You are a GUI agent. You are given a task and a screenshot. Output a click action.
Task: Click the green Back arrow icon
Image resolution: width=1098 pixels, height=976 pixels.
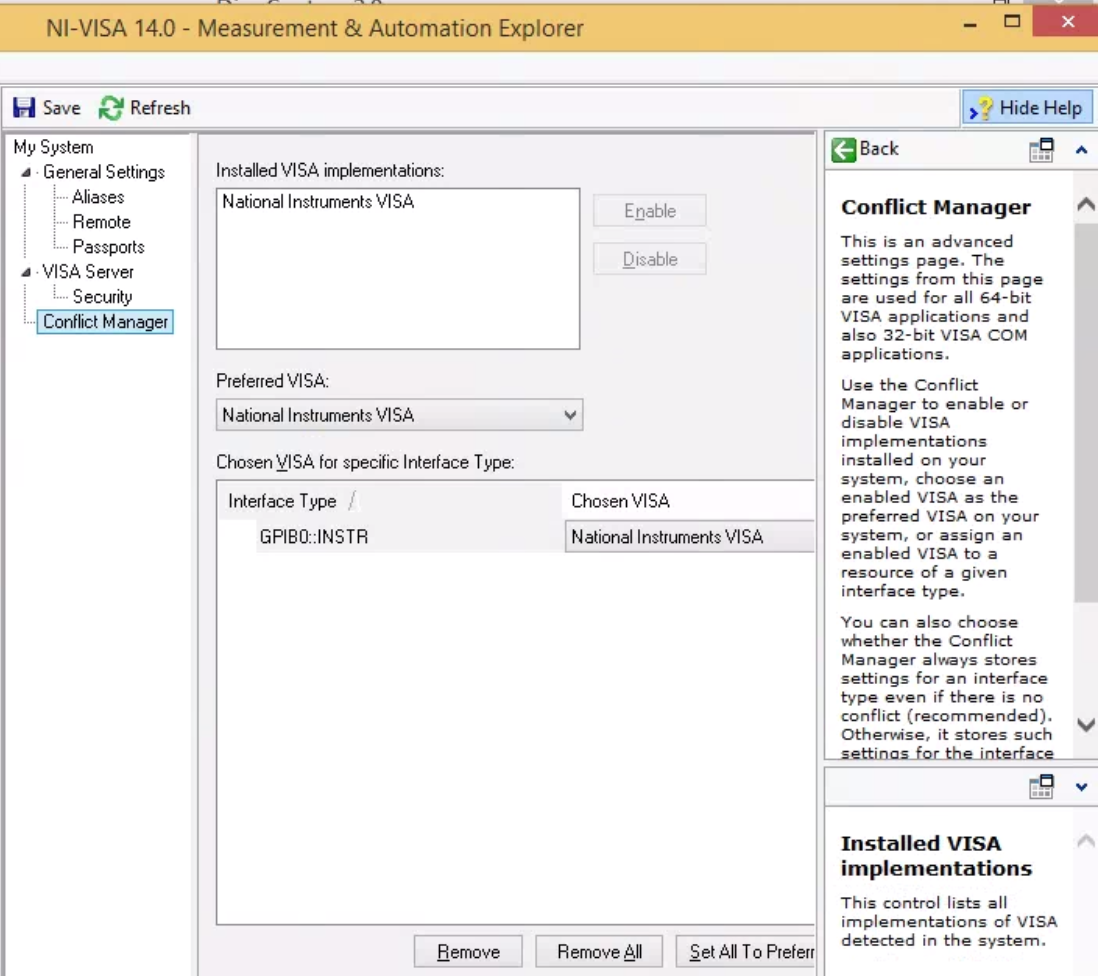point(844,149)
